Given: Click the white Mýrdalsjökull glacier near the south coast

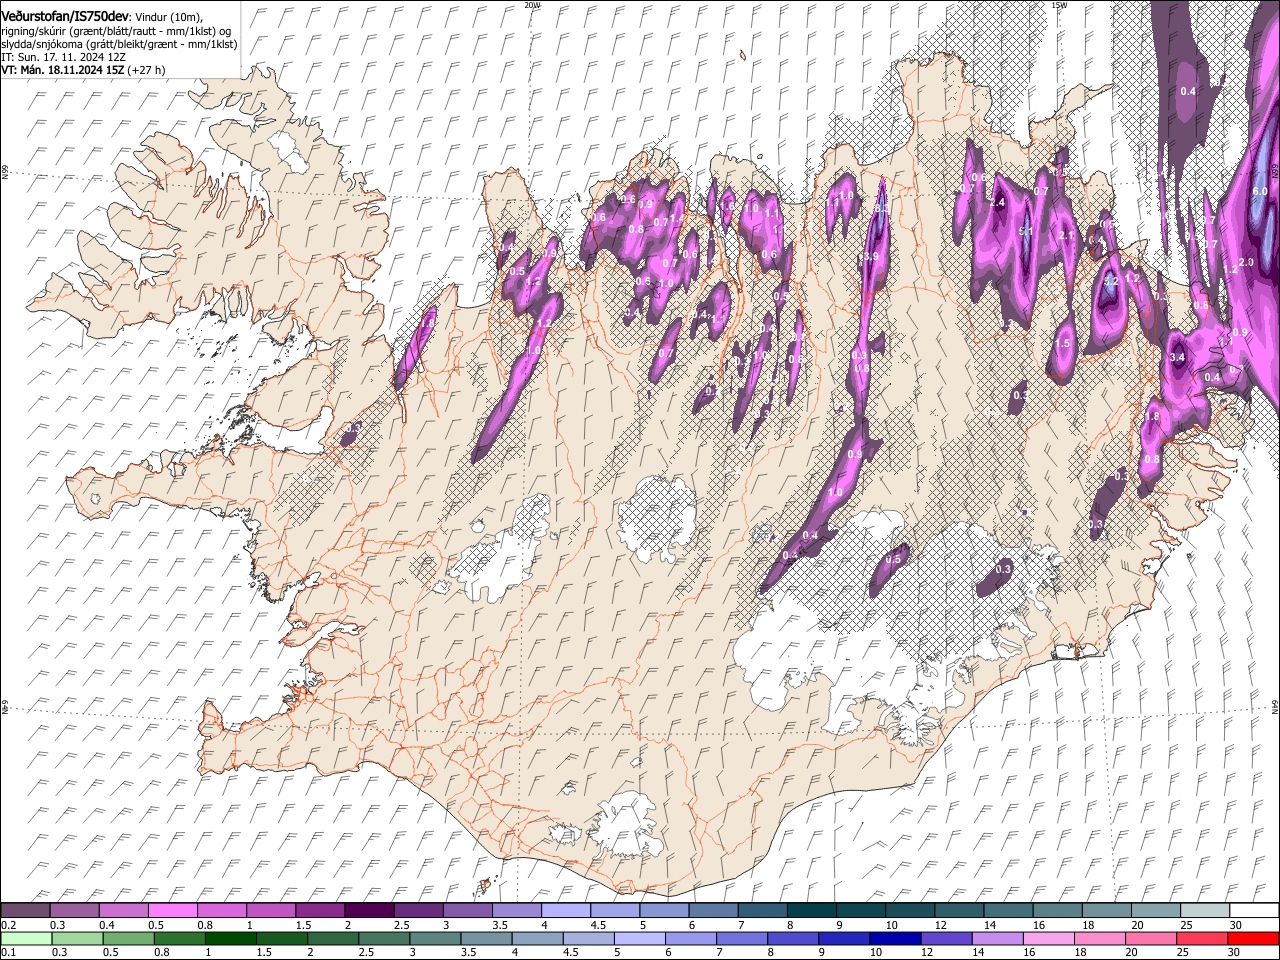Looking at the screenshot, I should coord(625,825).
